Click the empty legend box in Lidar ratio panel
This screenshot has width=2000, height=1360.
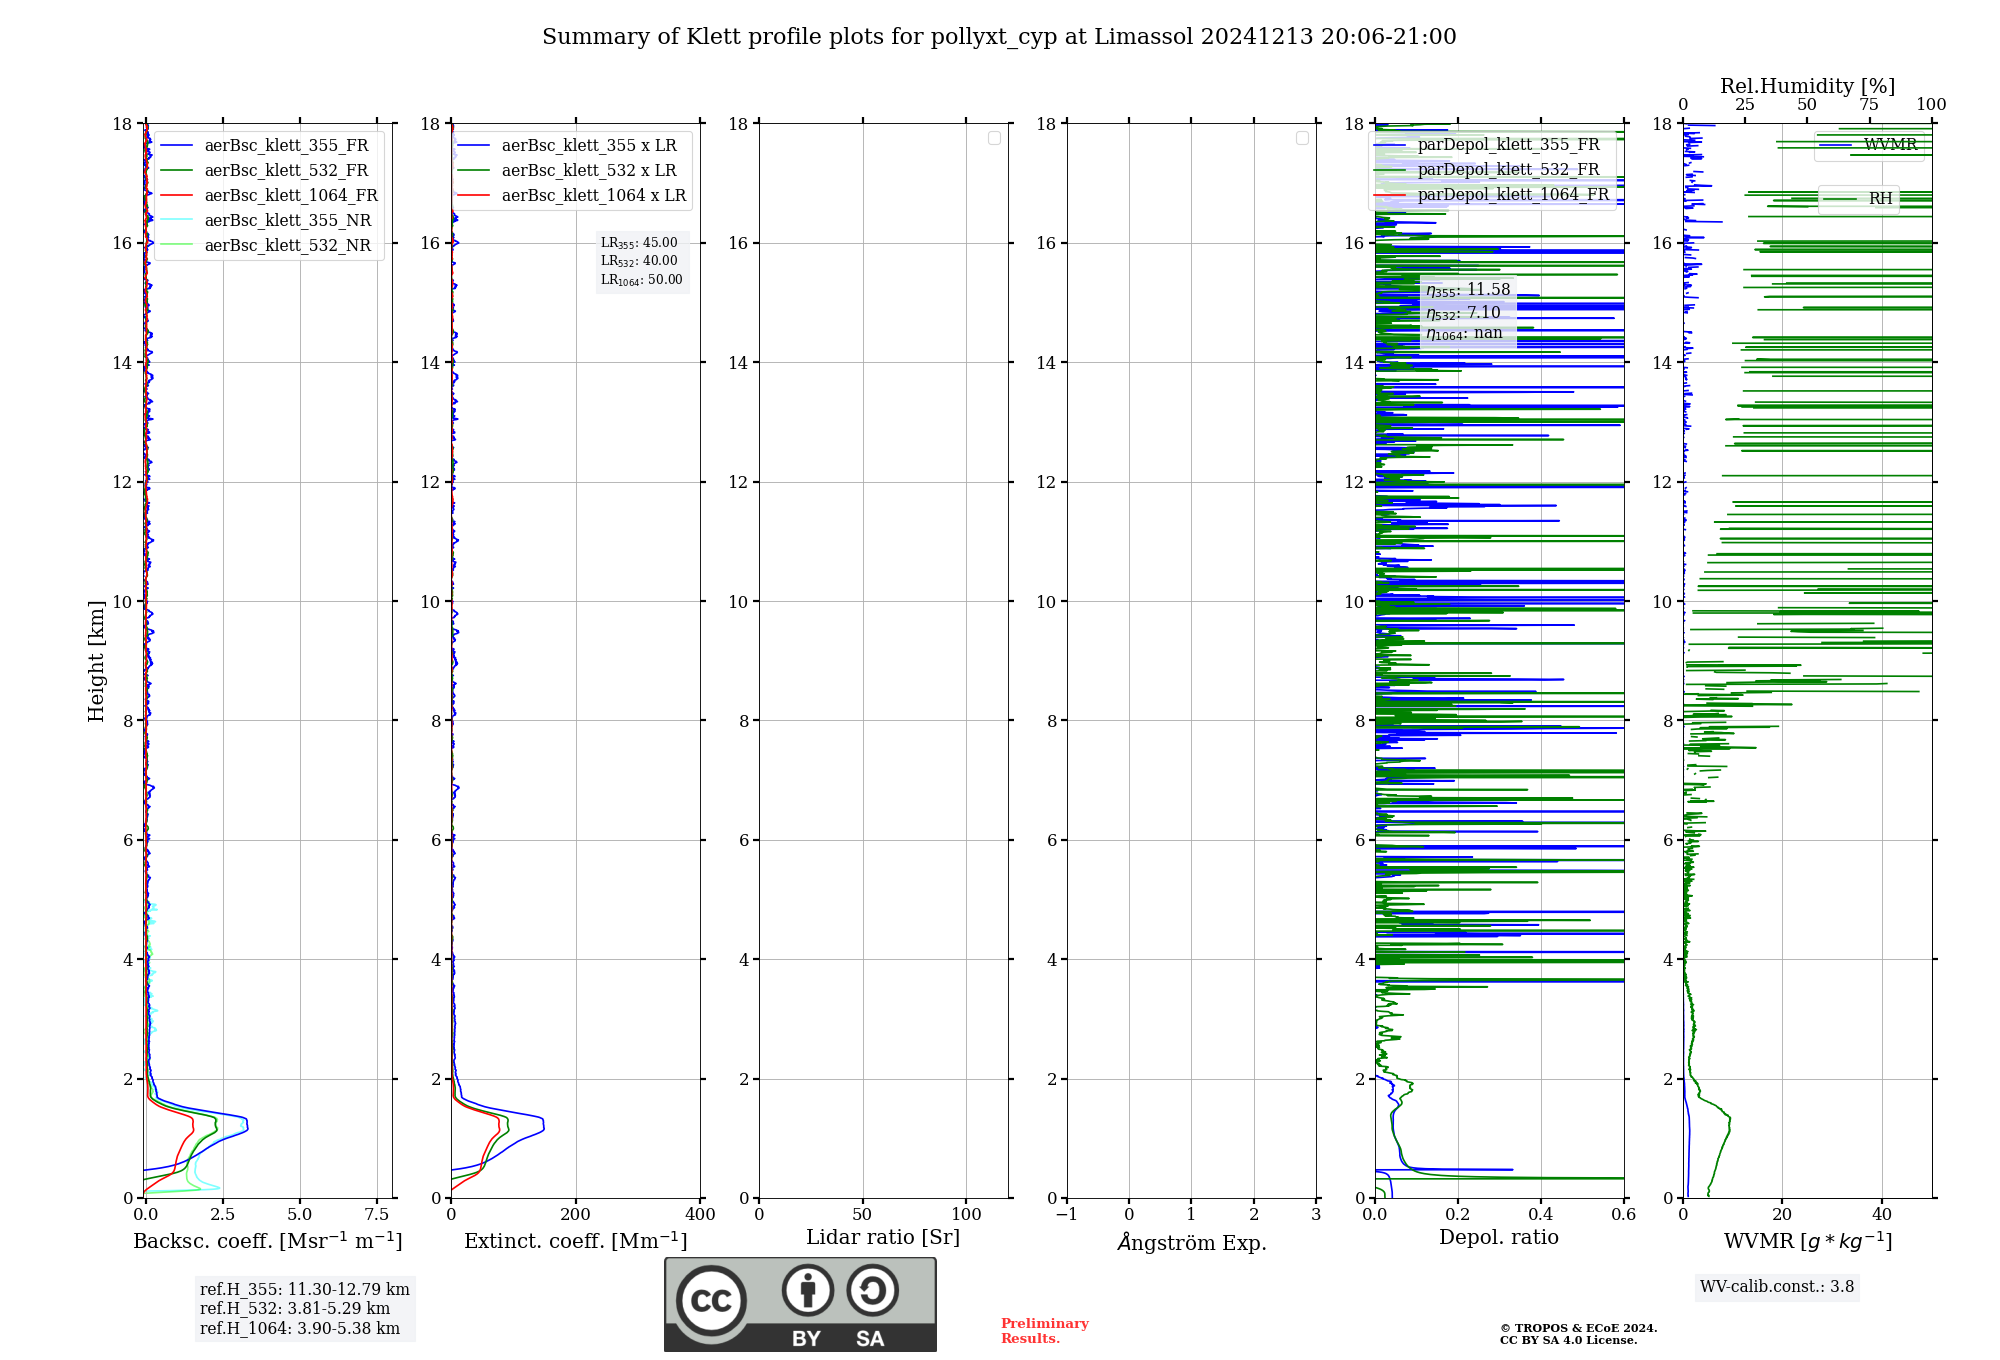[994, 138]
